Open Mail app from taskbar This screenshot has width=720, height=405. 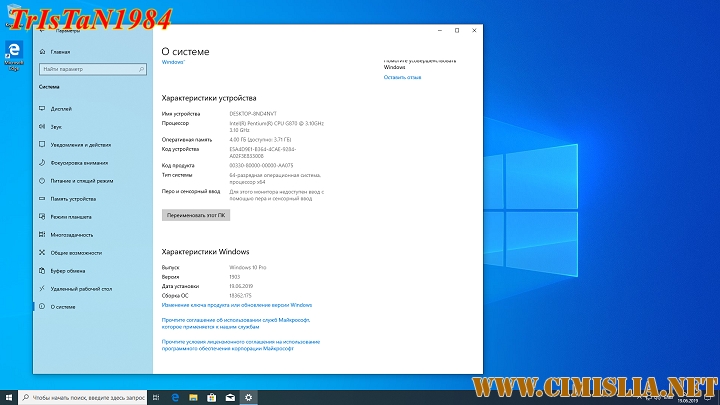(230, 398)
